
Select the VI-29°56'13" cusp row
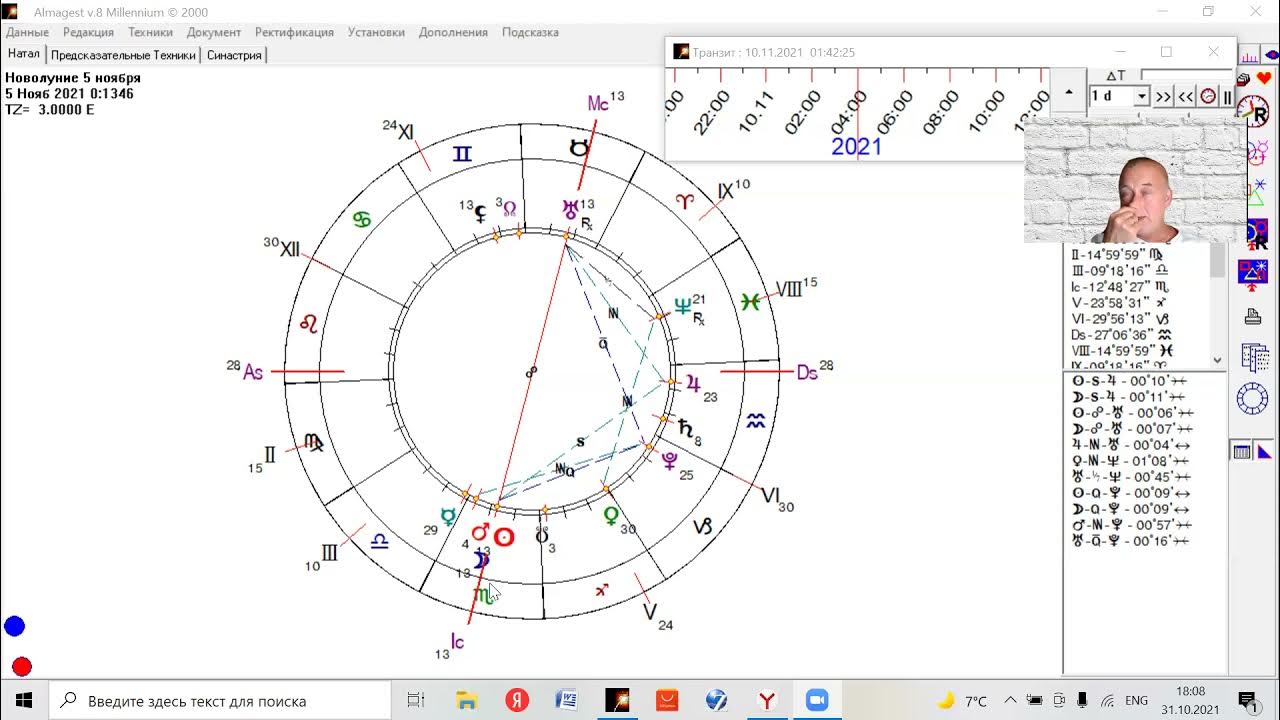(x=1119, y=318)
